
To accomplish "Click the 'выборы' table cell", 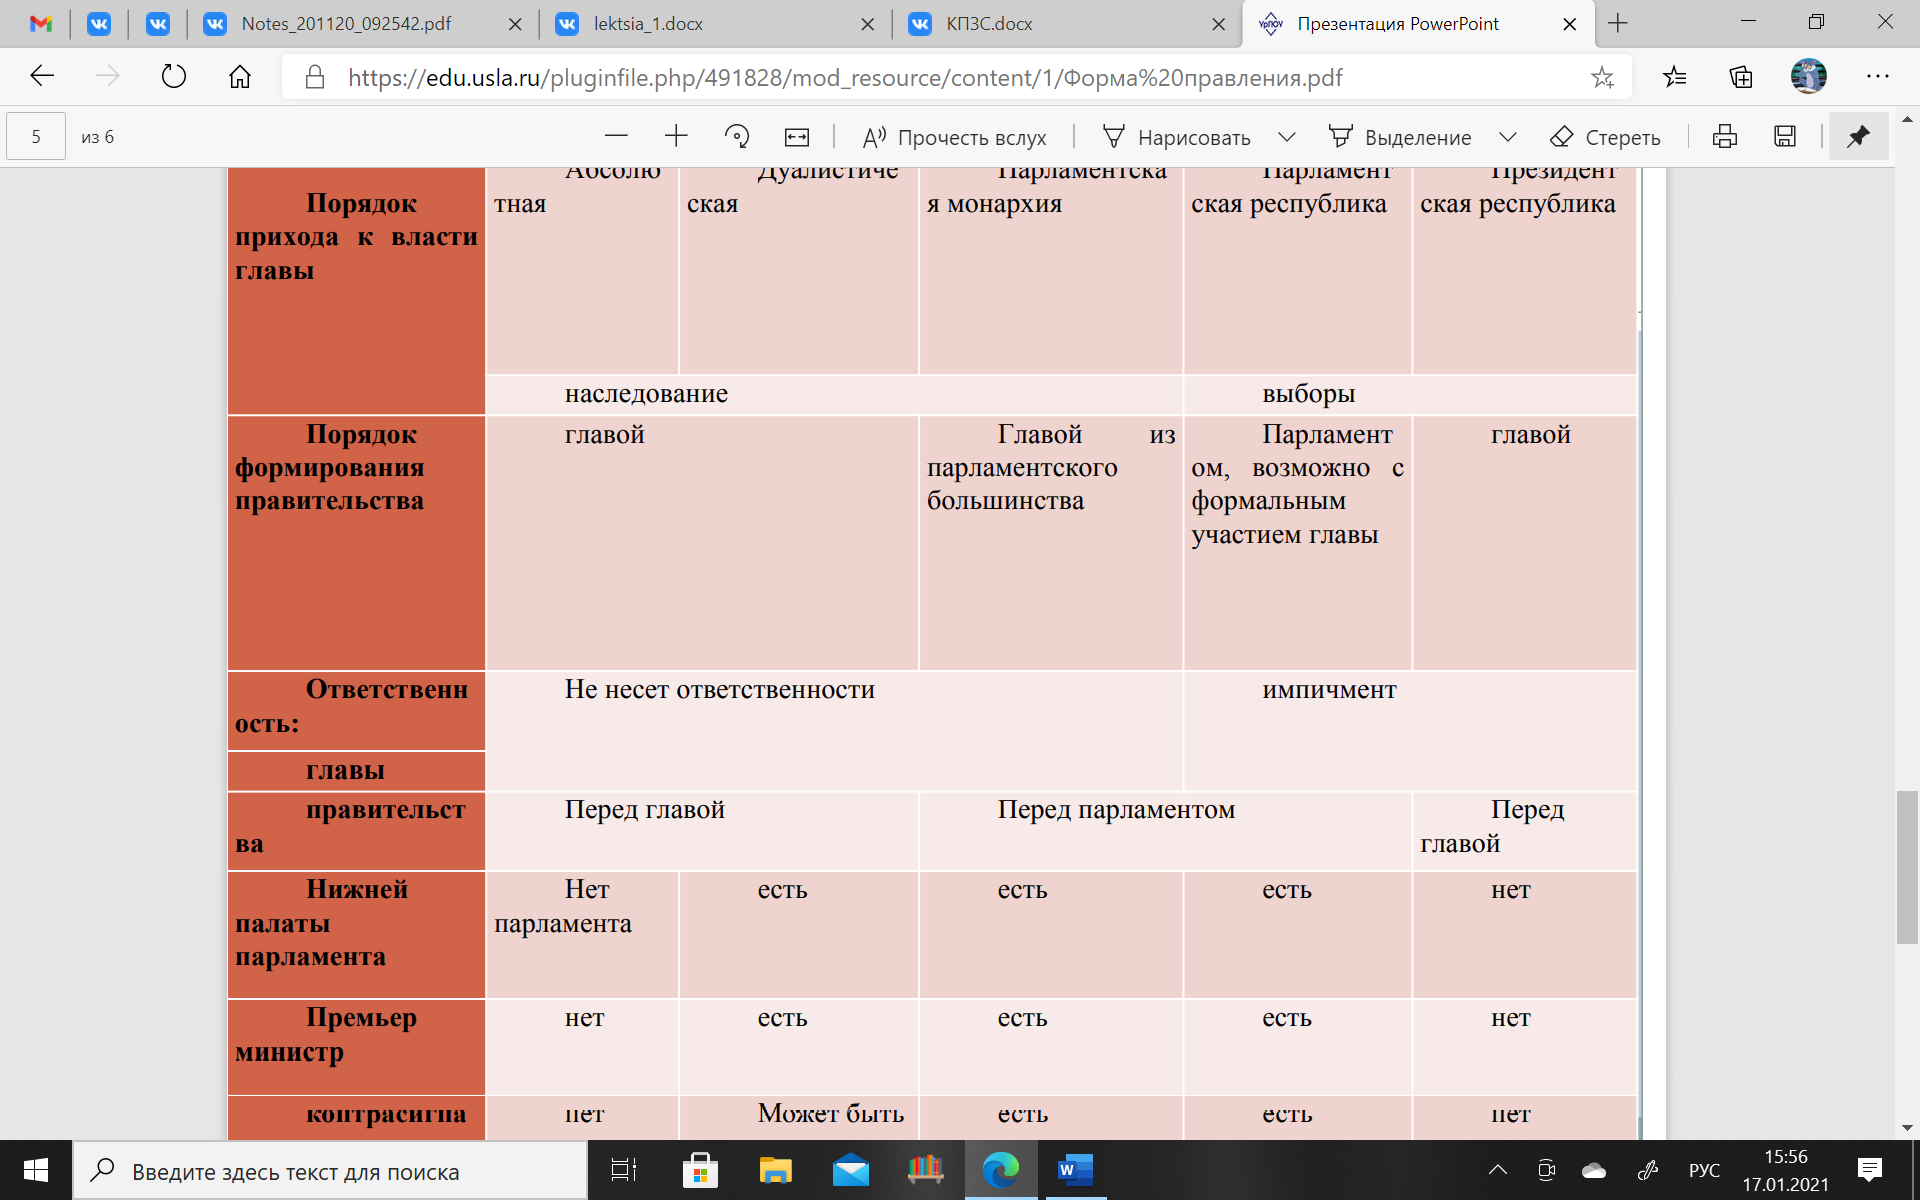I will (x=1410, y=394).
